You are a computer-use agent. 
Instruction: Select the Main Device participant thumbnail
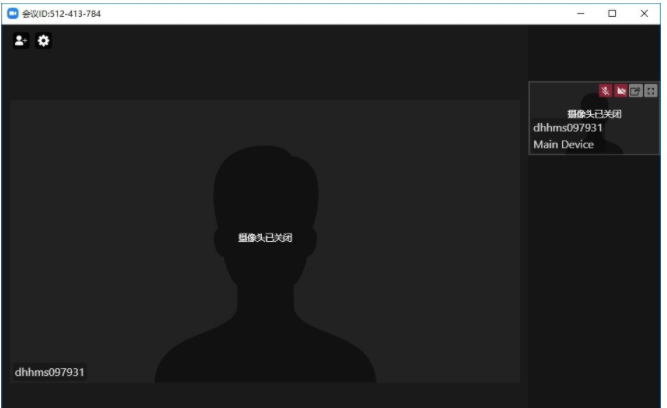pos(594,118)
